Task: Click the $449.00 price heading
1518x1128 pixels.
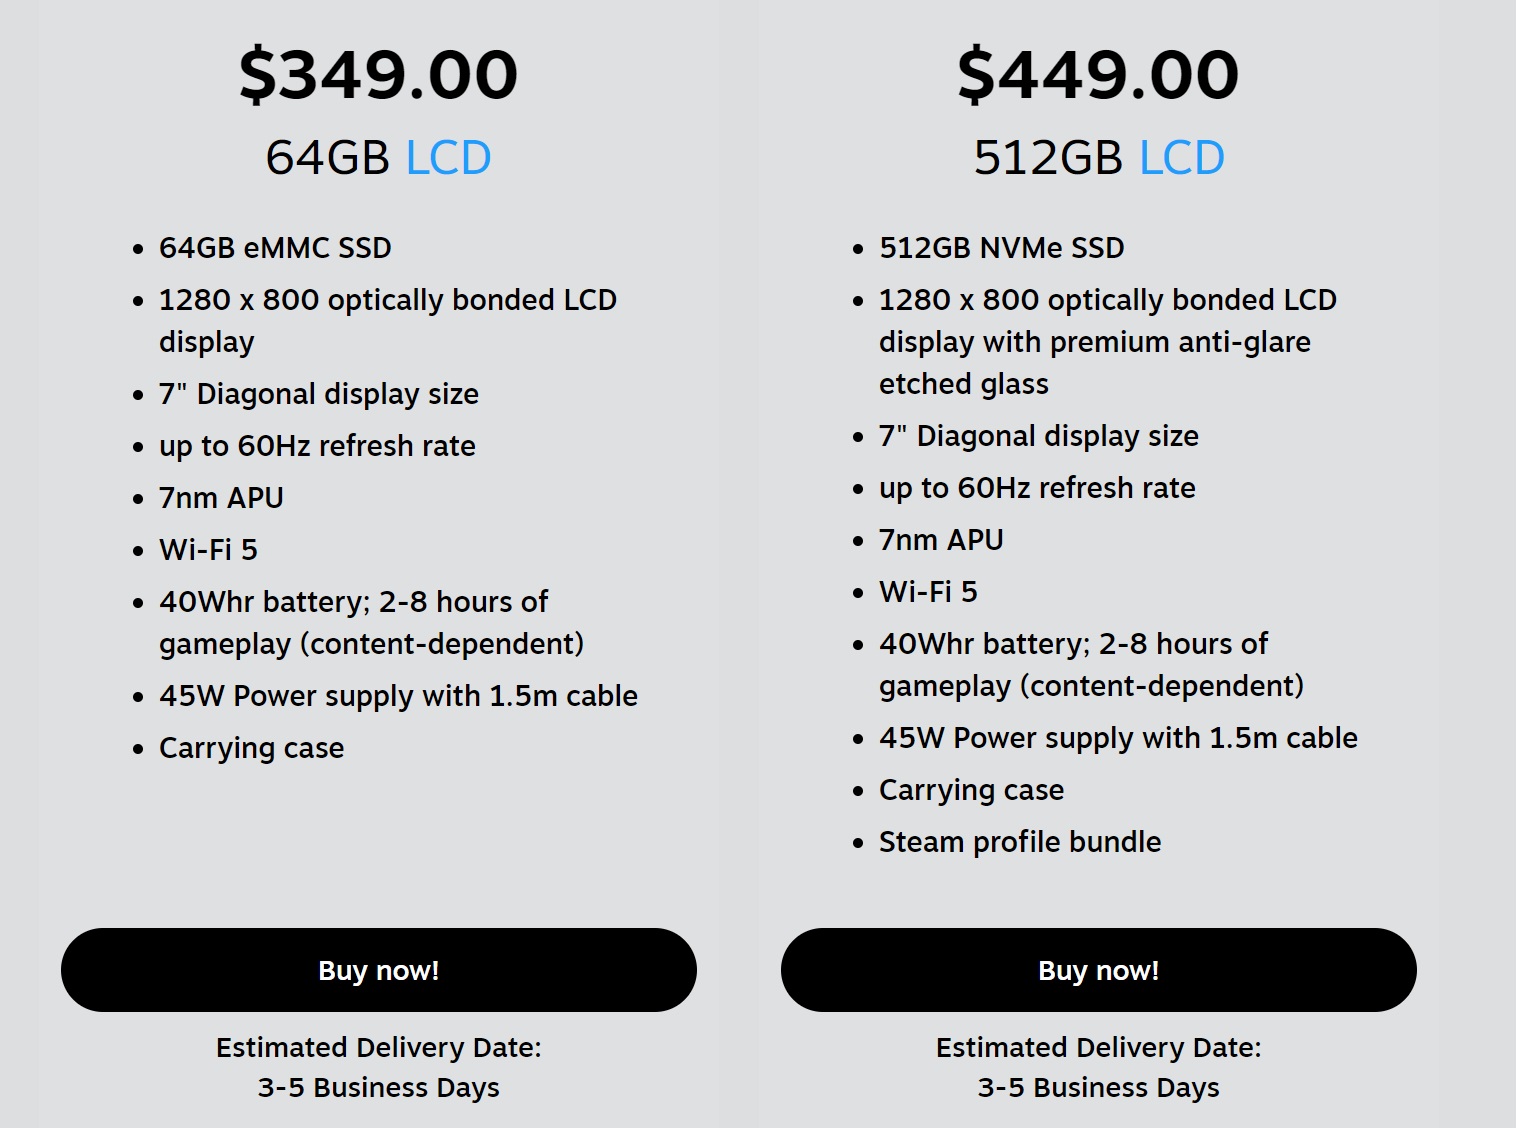Action: coord(1098,75)
